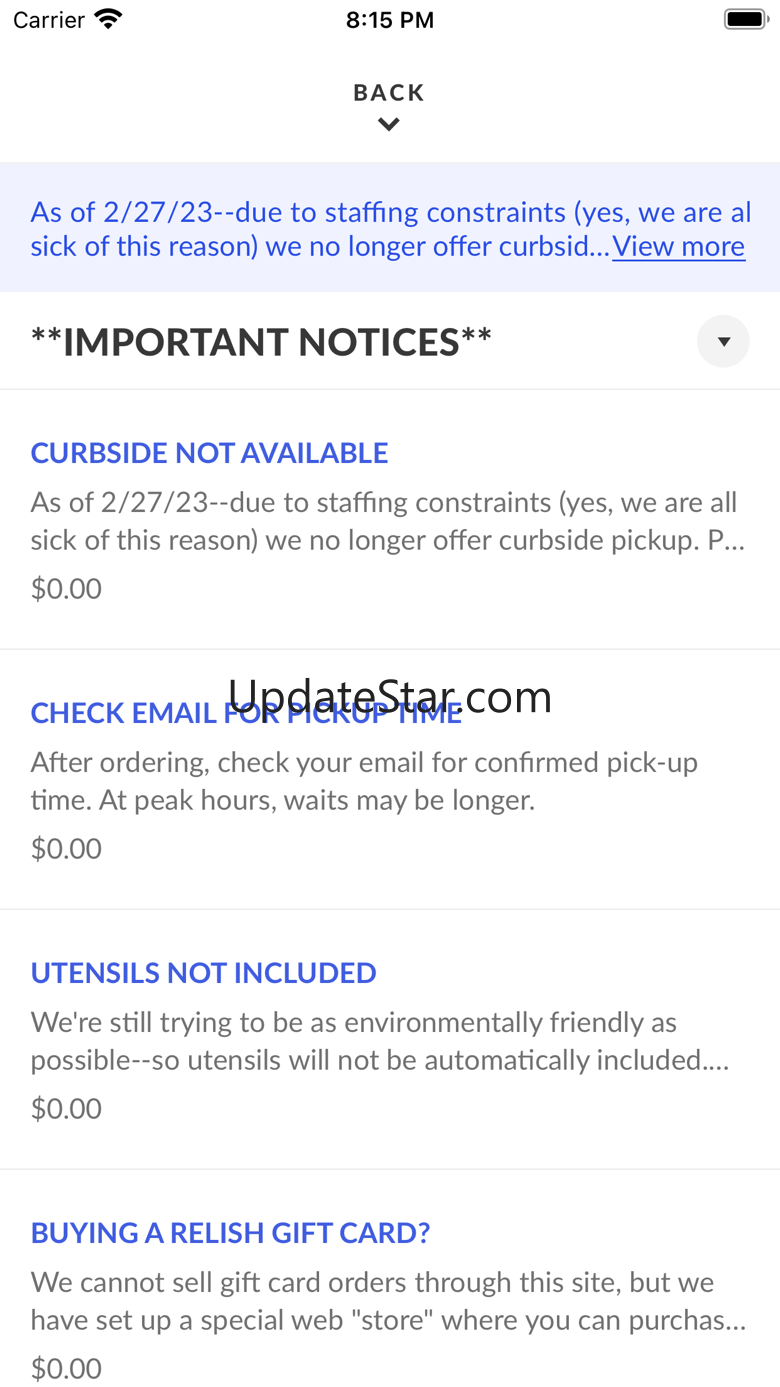Select the environmentally friendly utensils description
Viewport: 780px width, 1387px height.
380,1041
